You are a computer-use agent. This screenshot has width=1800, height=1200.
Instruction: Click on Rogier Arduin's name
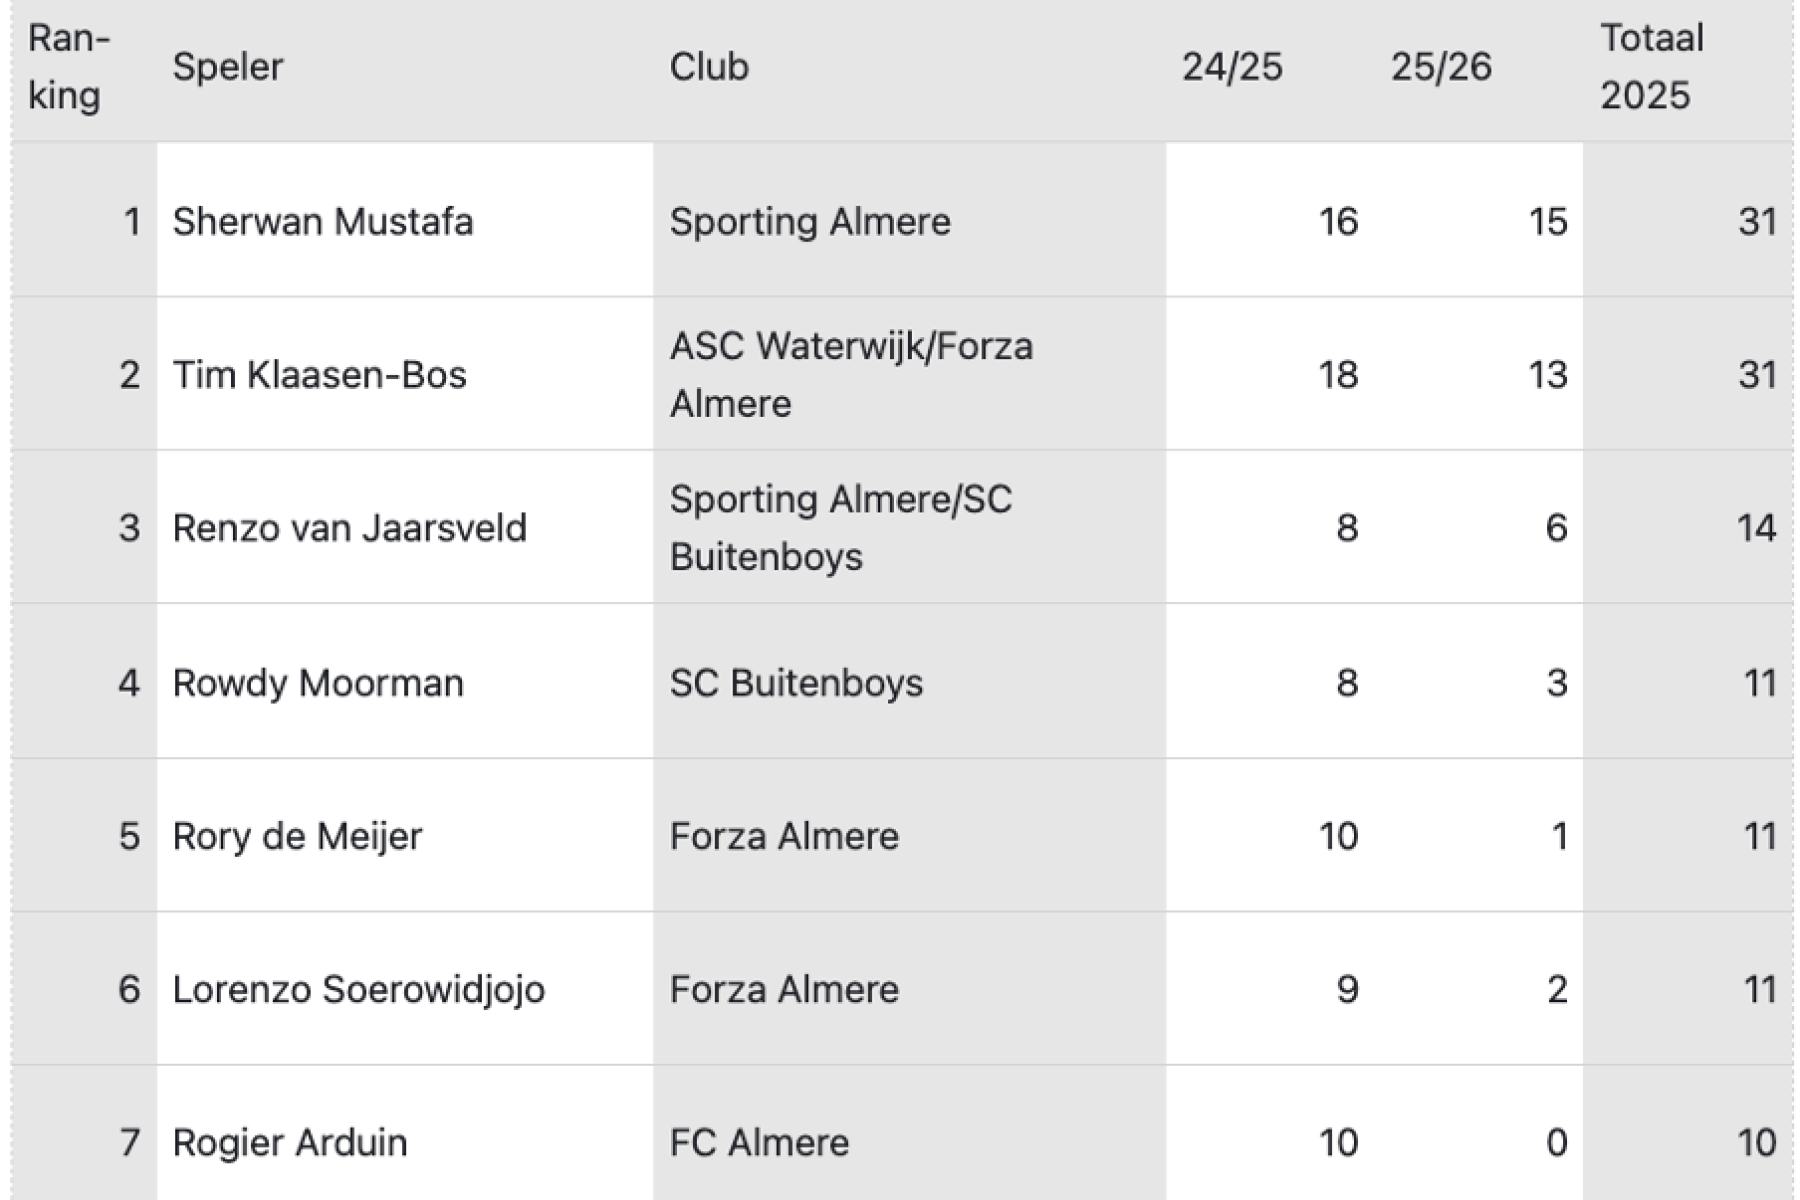pos(290,1142)
